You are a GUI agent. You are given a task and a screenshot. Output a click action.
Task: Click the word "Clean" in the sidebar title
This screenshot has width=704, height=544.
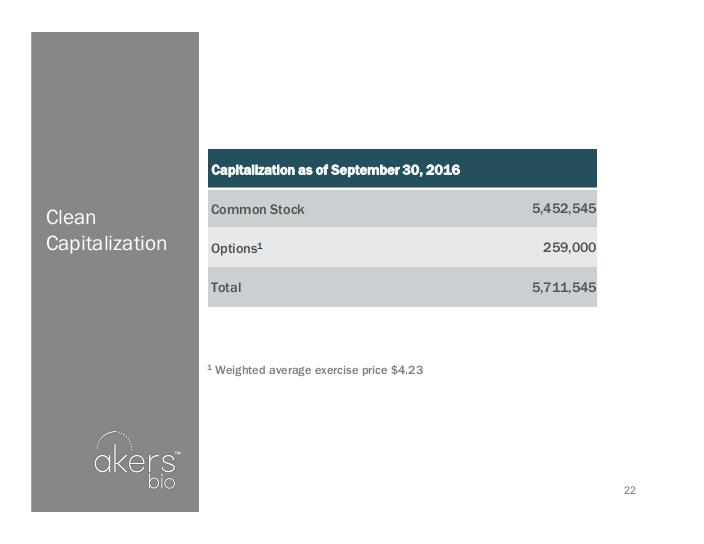point(71,217)
